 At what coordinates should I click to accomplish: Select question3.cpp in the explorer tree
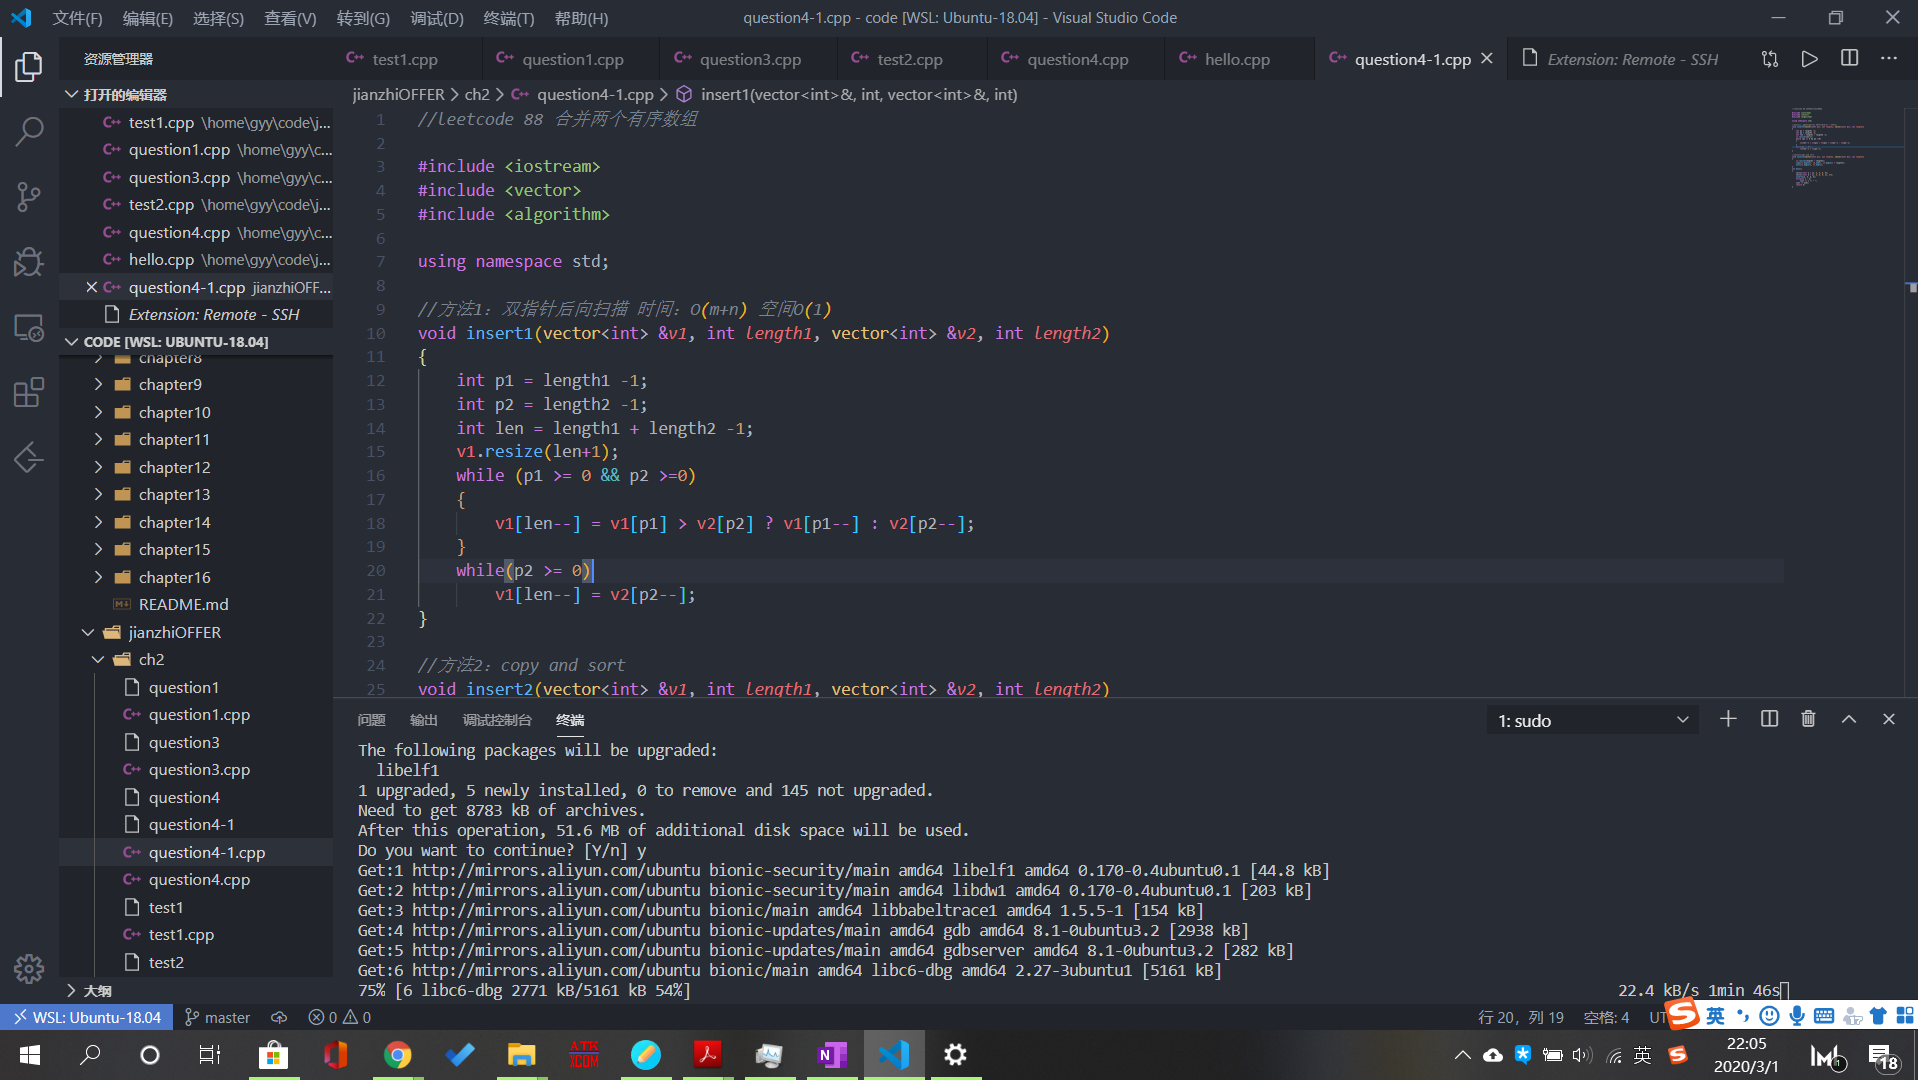click(x=198, y=769)
